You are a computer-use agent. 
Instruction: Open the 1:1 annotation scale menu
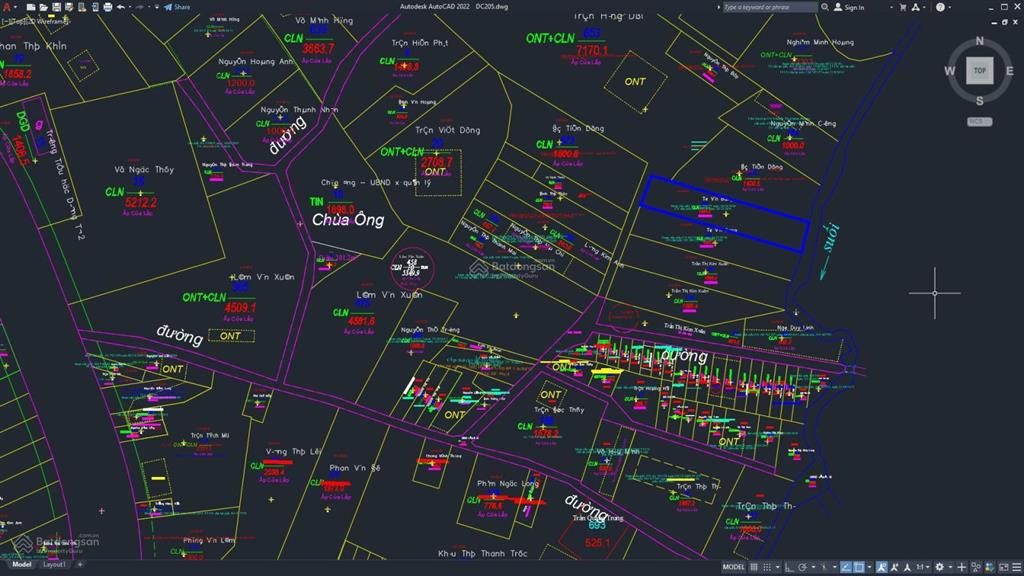coord(923,567)
